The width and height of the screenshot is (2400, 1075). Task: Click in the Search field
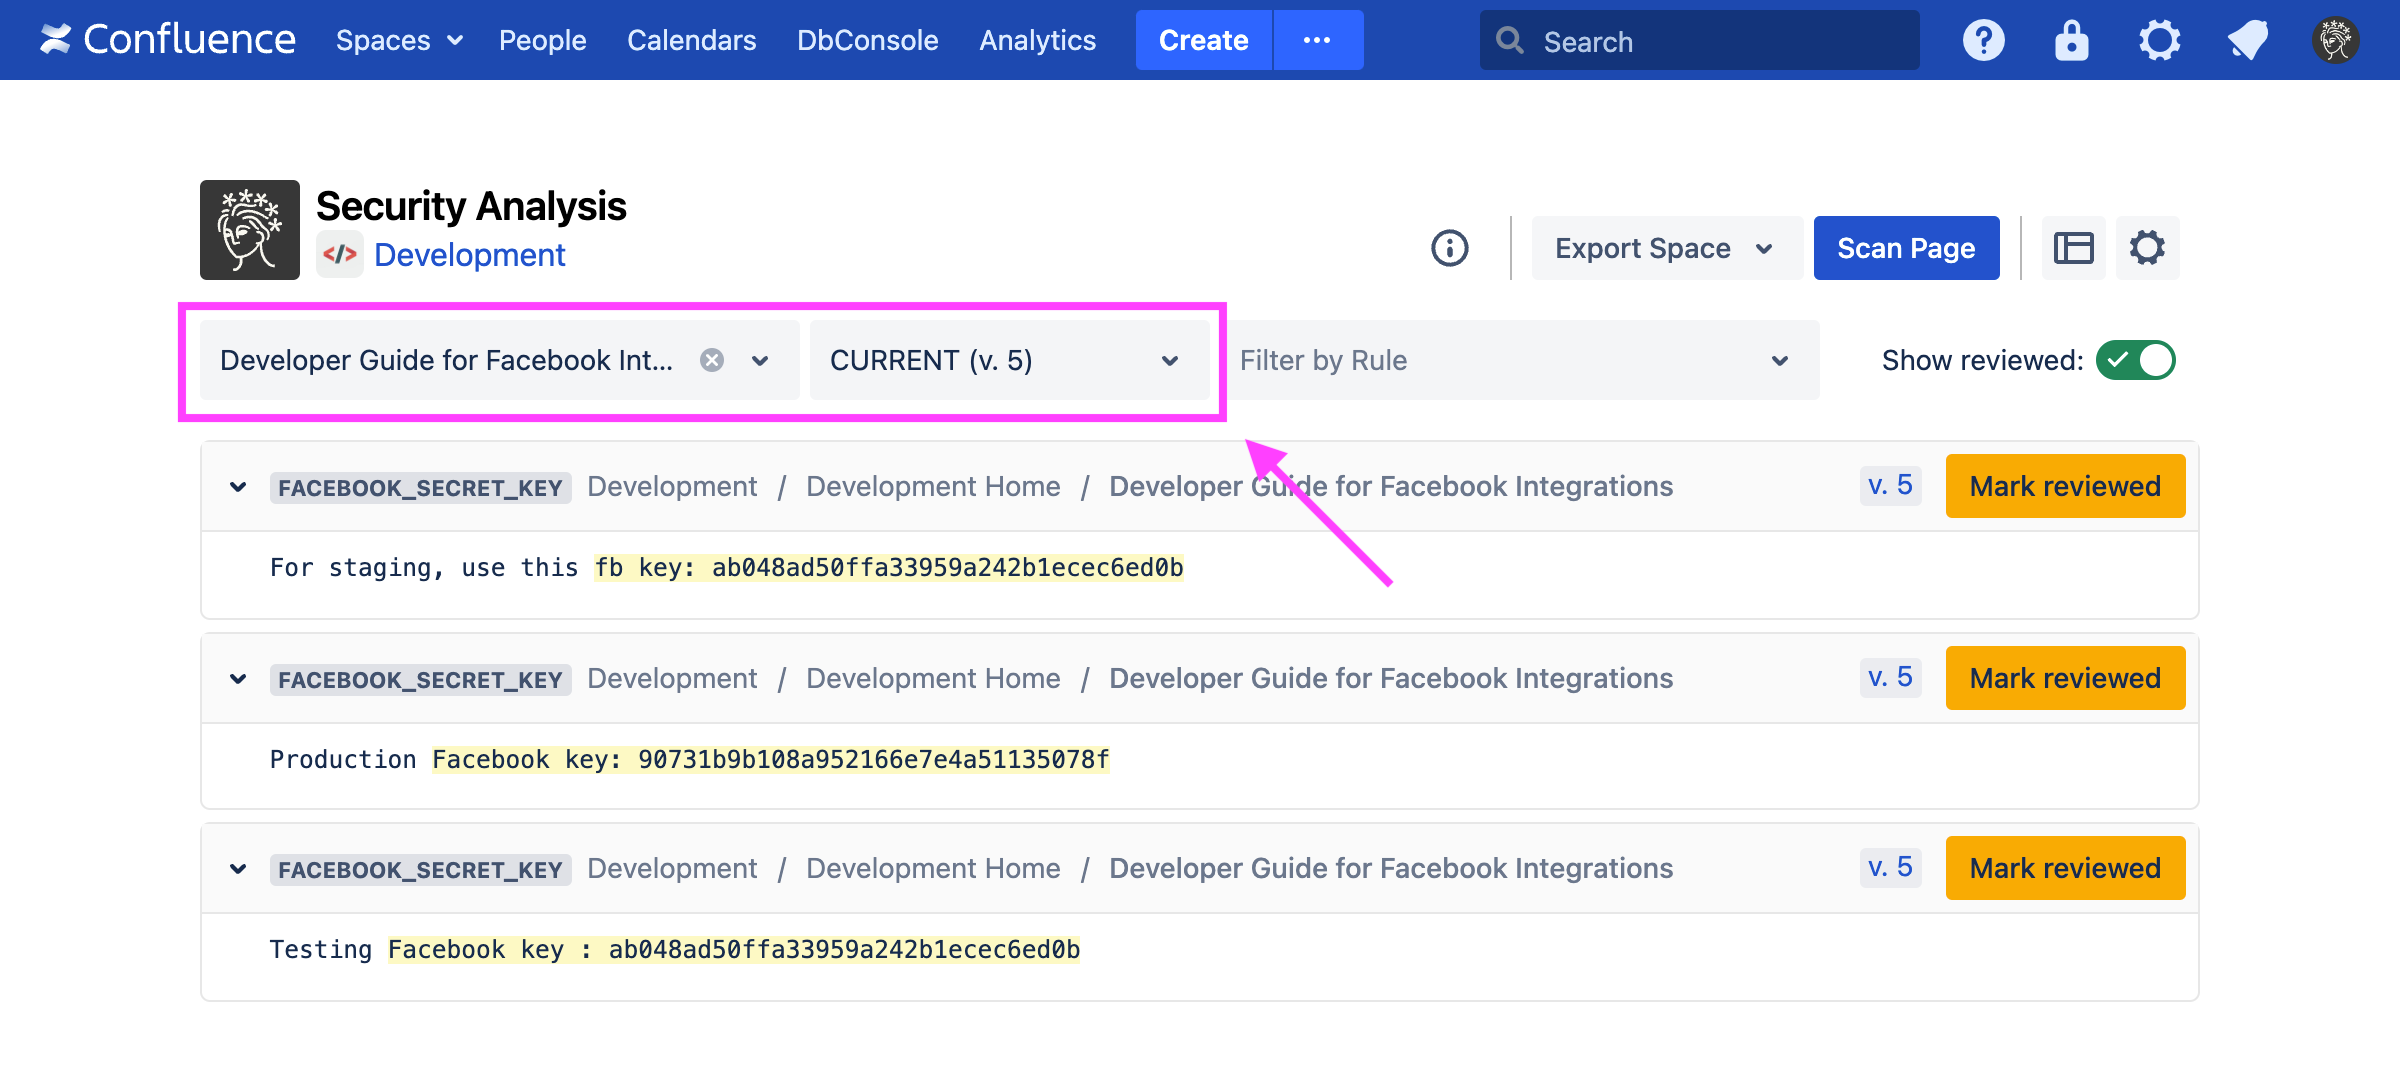(1720, 41)
